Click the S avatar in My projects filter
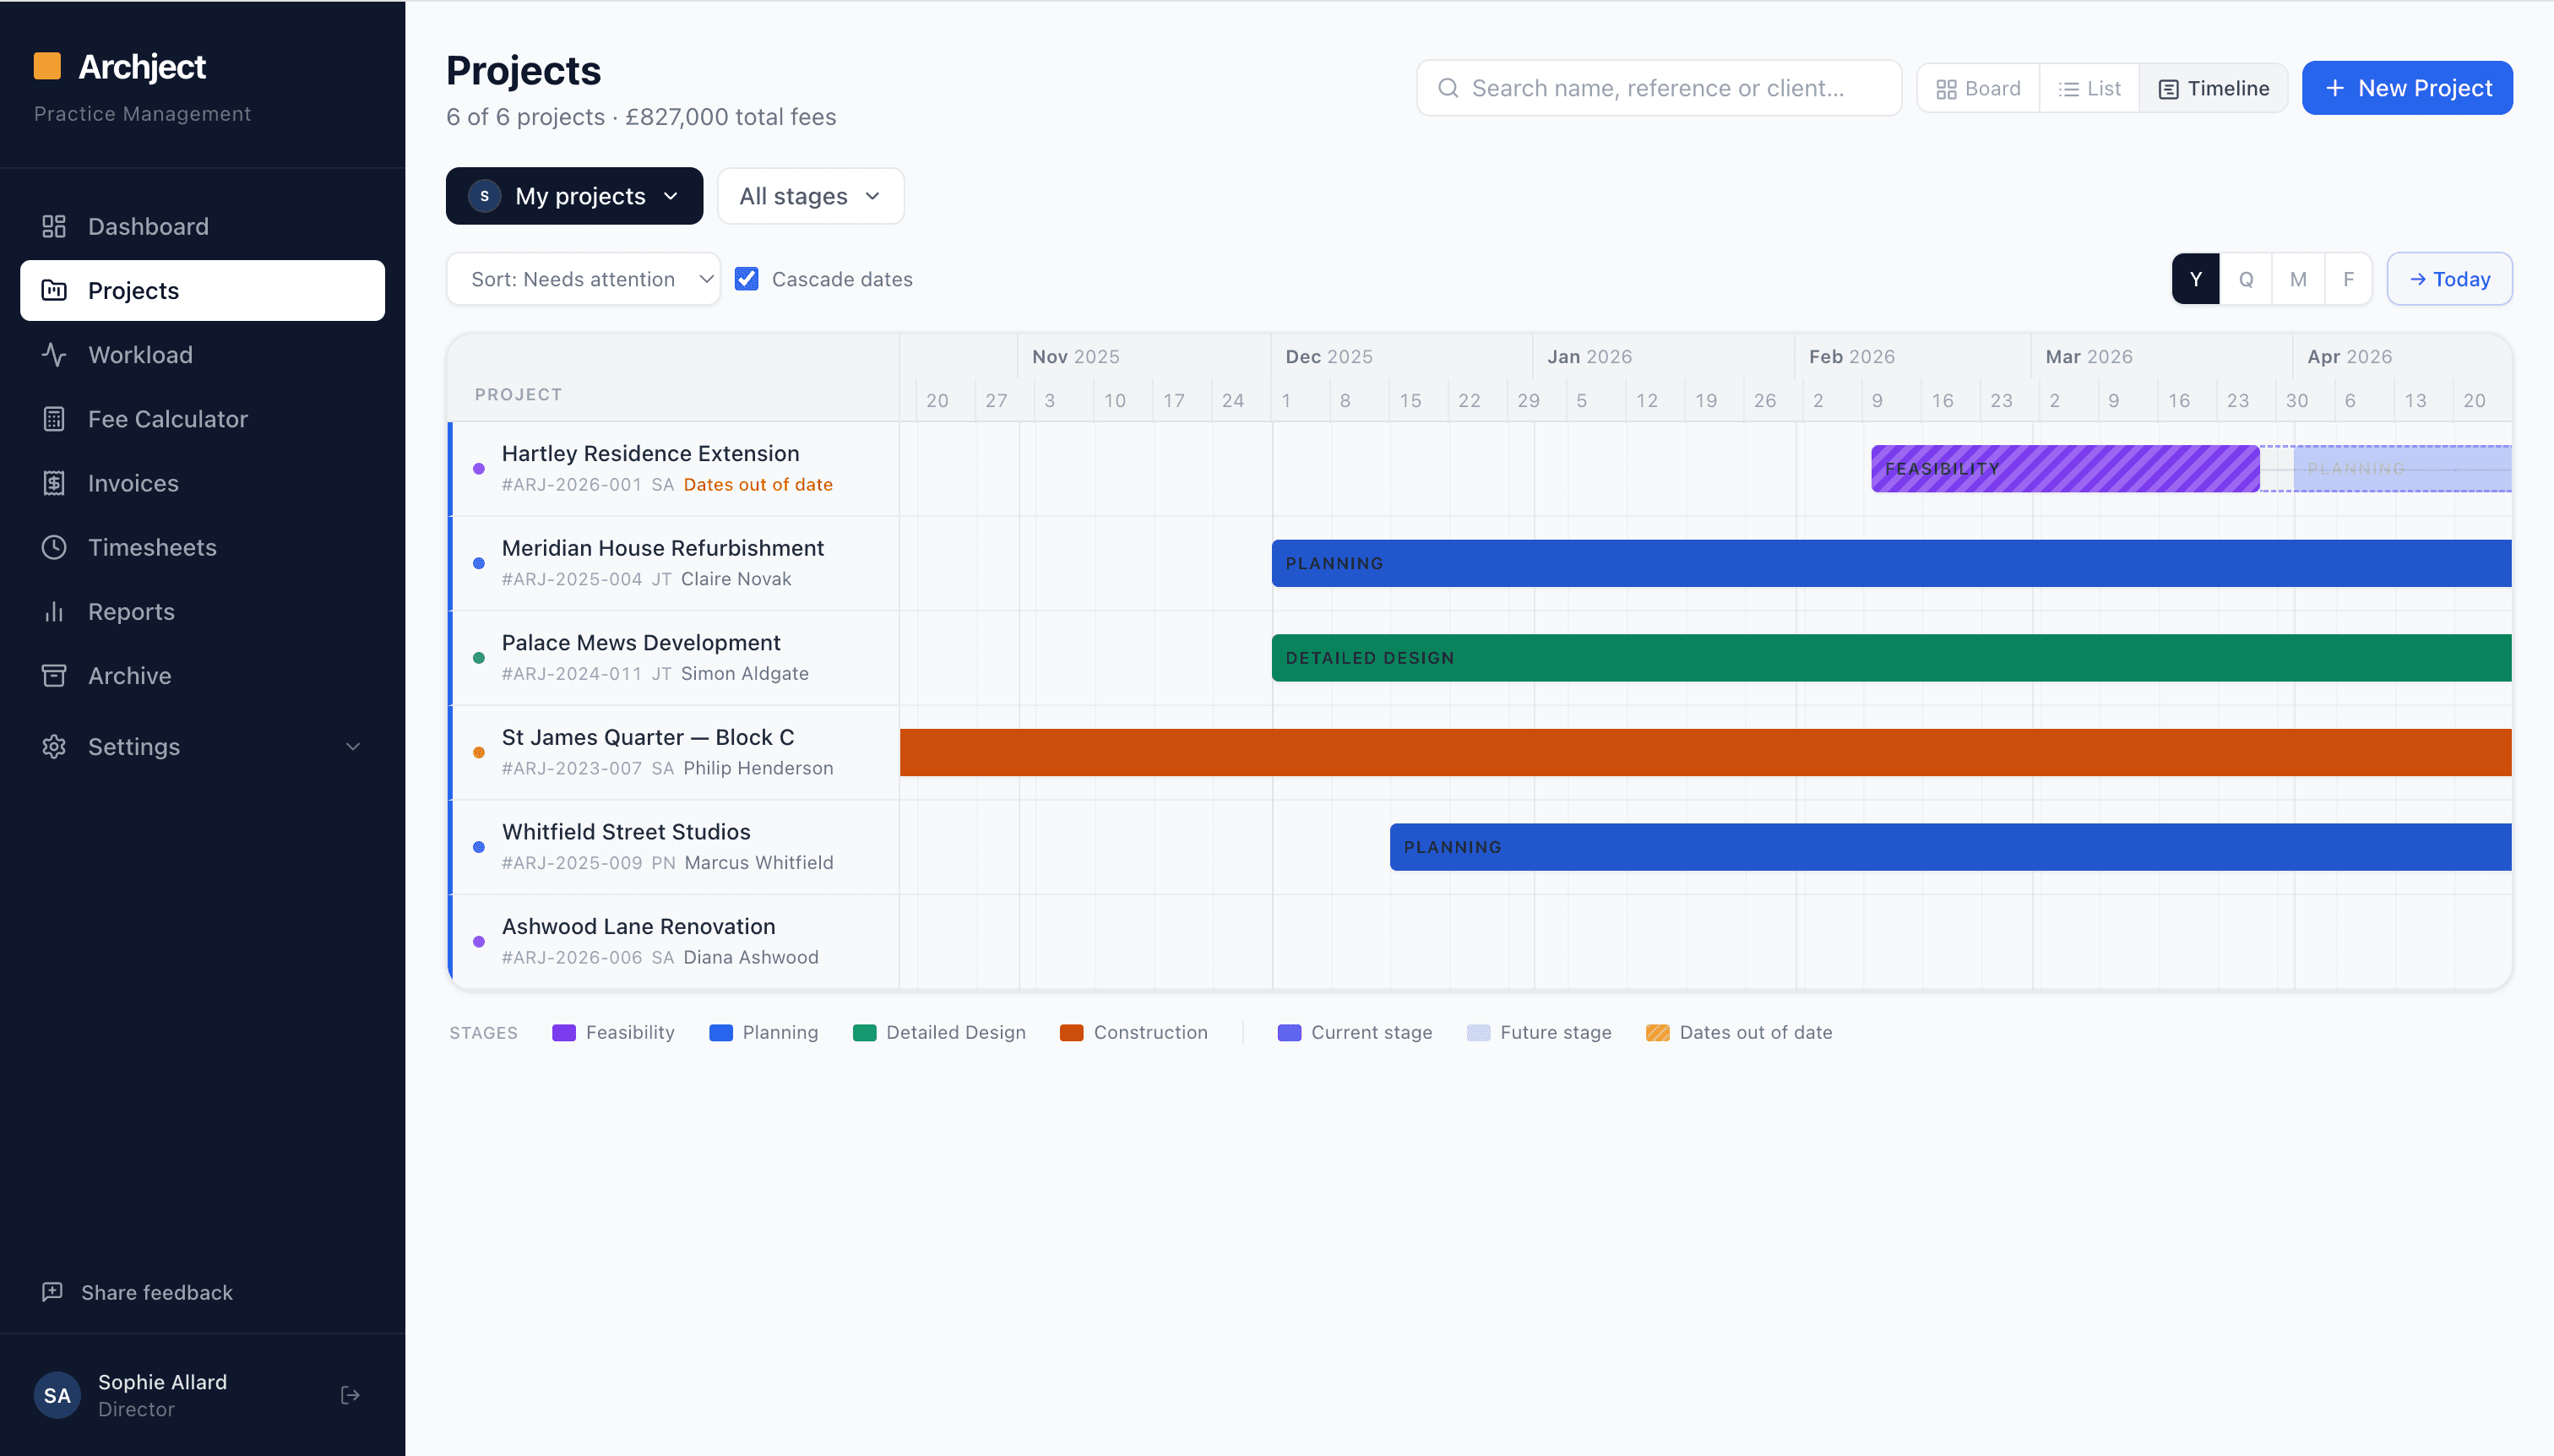Screen dimensions: 2554x1456 pos(485,196)
